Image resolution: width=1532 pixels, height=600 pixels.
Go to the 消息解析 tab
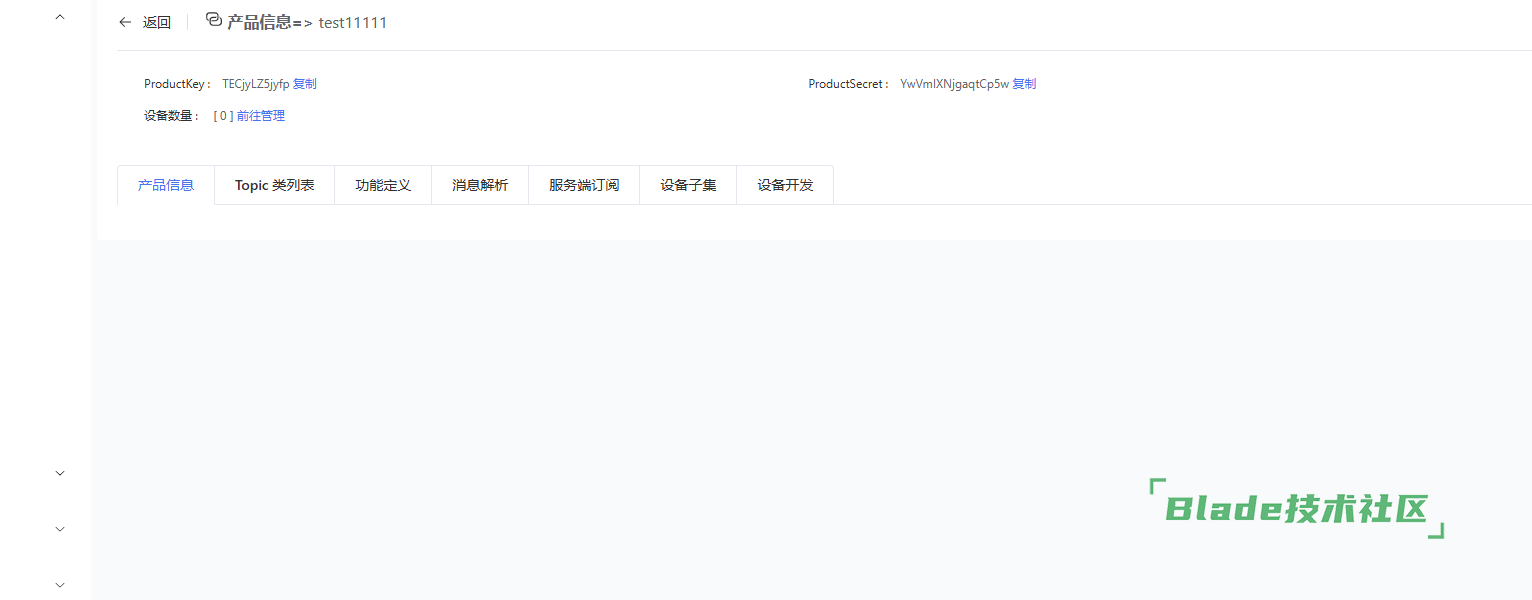point(480,185)
